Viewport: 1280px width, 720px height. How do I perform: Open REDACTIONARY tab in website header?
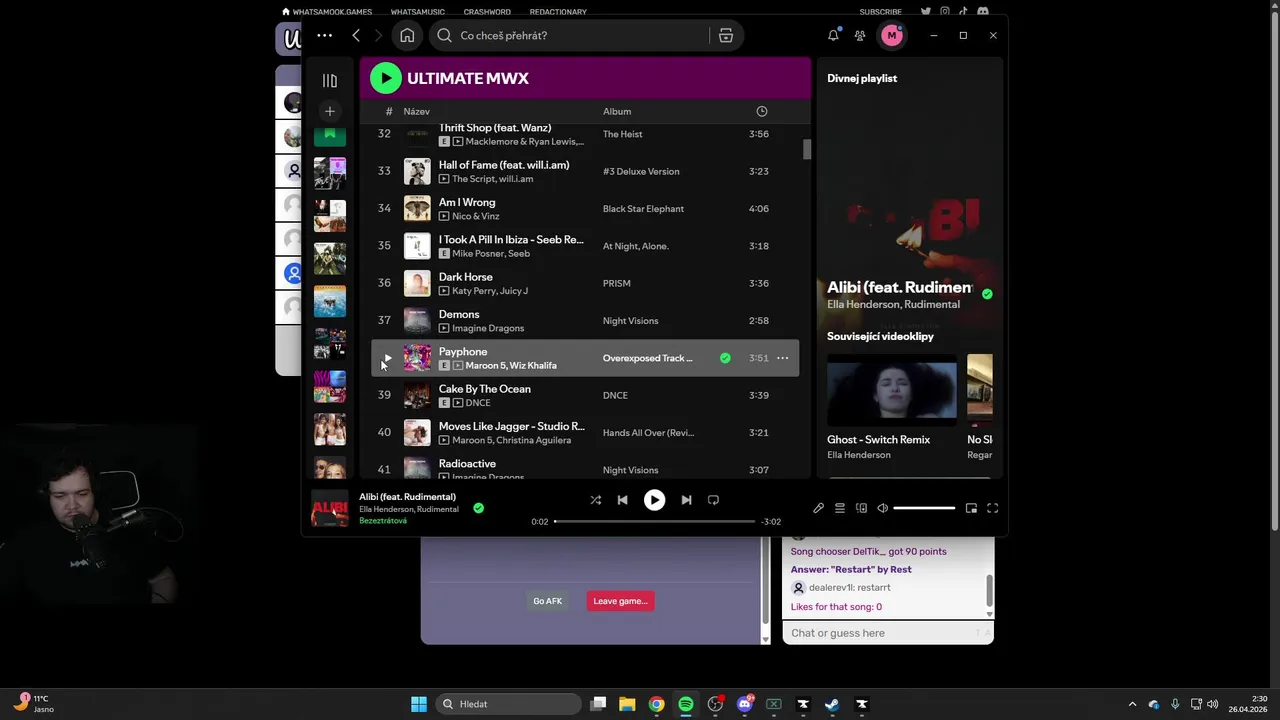[x=558, y=12]
